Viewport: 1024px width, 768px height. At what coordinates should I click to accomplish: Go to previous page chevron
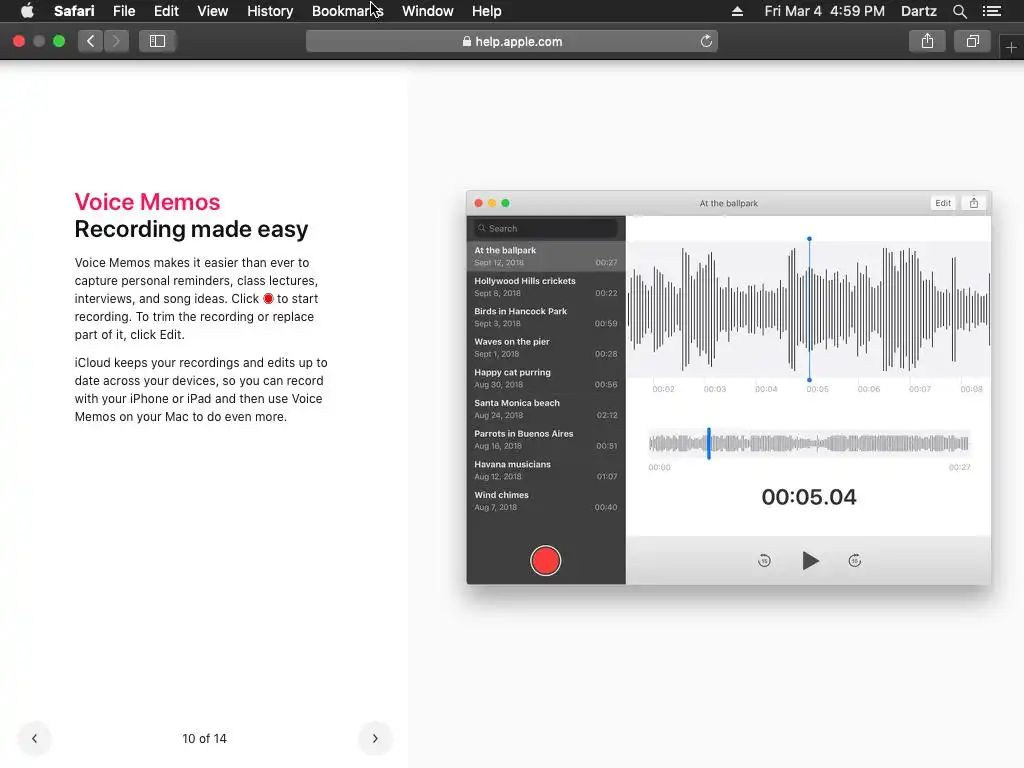tap(35, 738)
